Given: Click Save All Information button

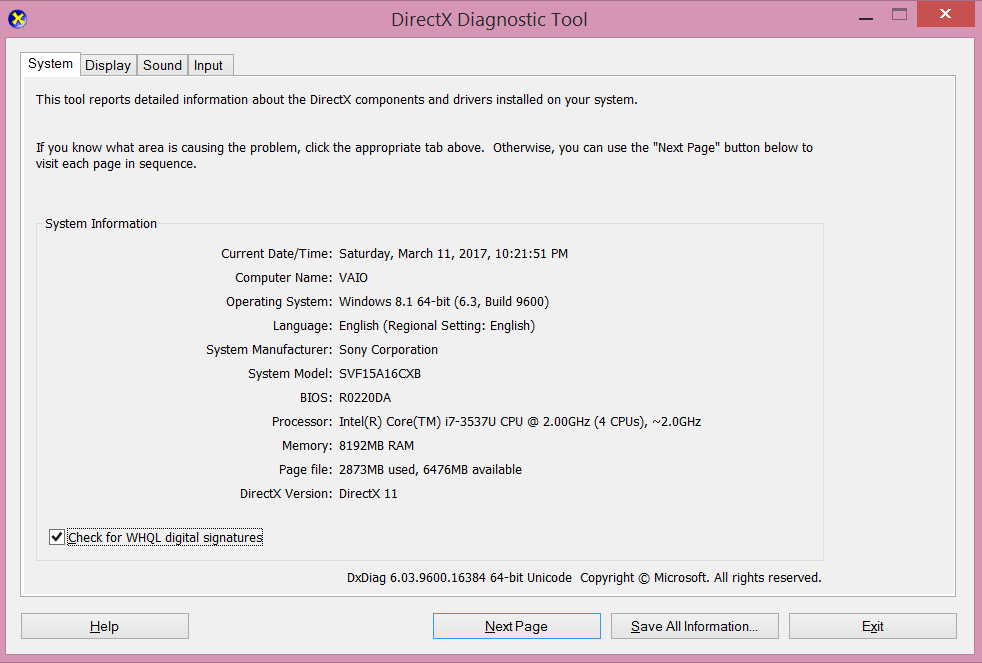Looking at the screenshot, I should coord(695,626).
